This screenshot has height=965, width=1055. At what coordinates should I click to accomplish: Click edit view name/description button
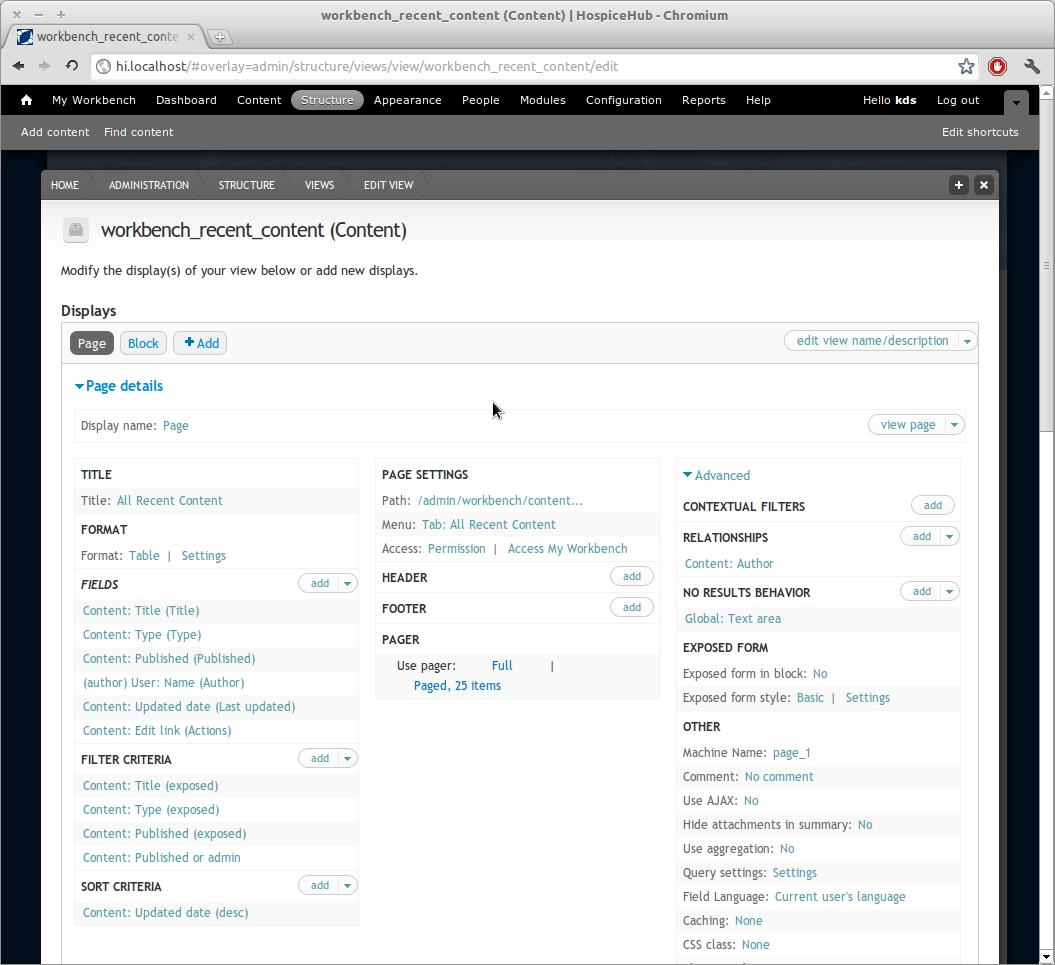[x=872, y=341]
